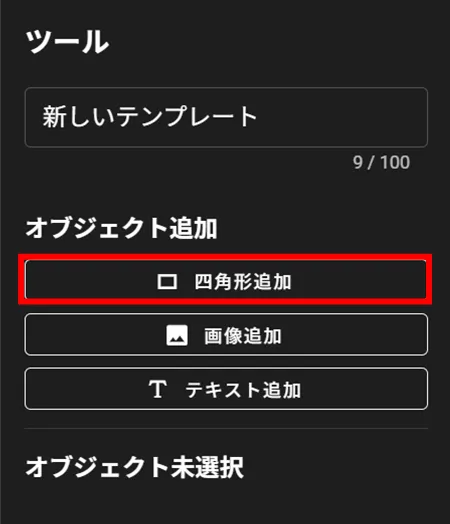Click the 9 / 100 character counter
This screenshot has height=524, width=450.
click(x=381, y=163)
